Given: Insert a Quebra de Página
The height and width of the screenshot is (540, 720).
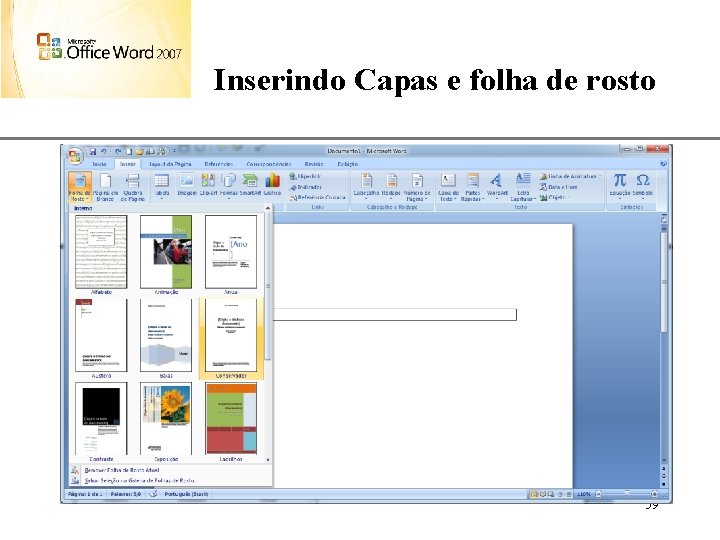Looking at the screenshot, I should pyautogui.click(x=133, y=186).
